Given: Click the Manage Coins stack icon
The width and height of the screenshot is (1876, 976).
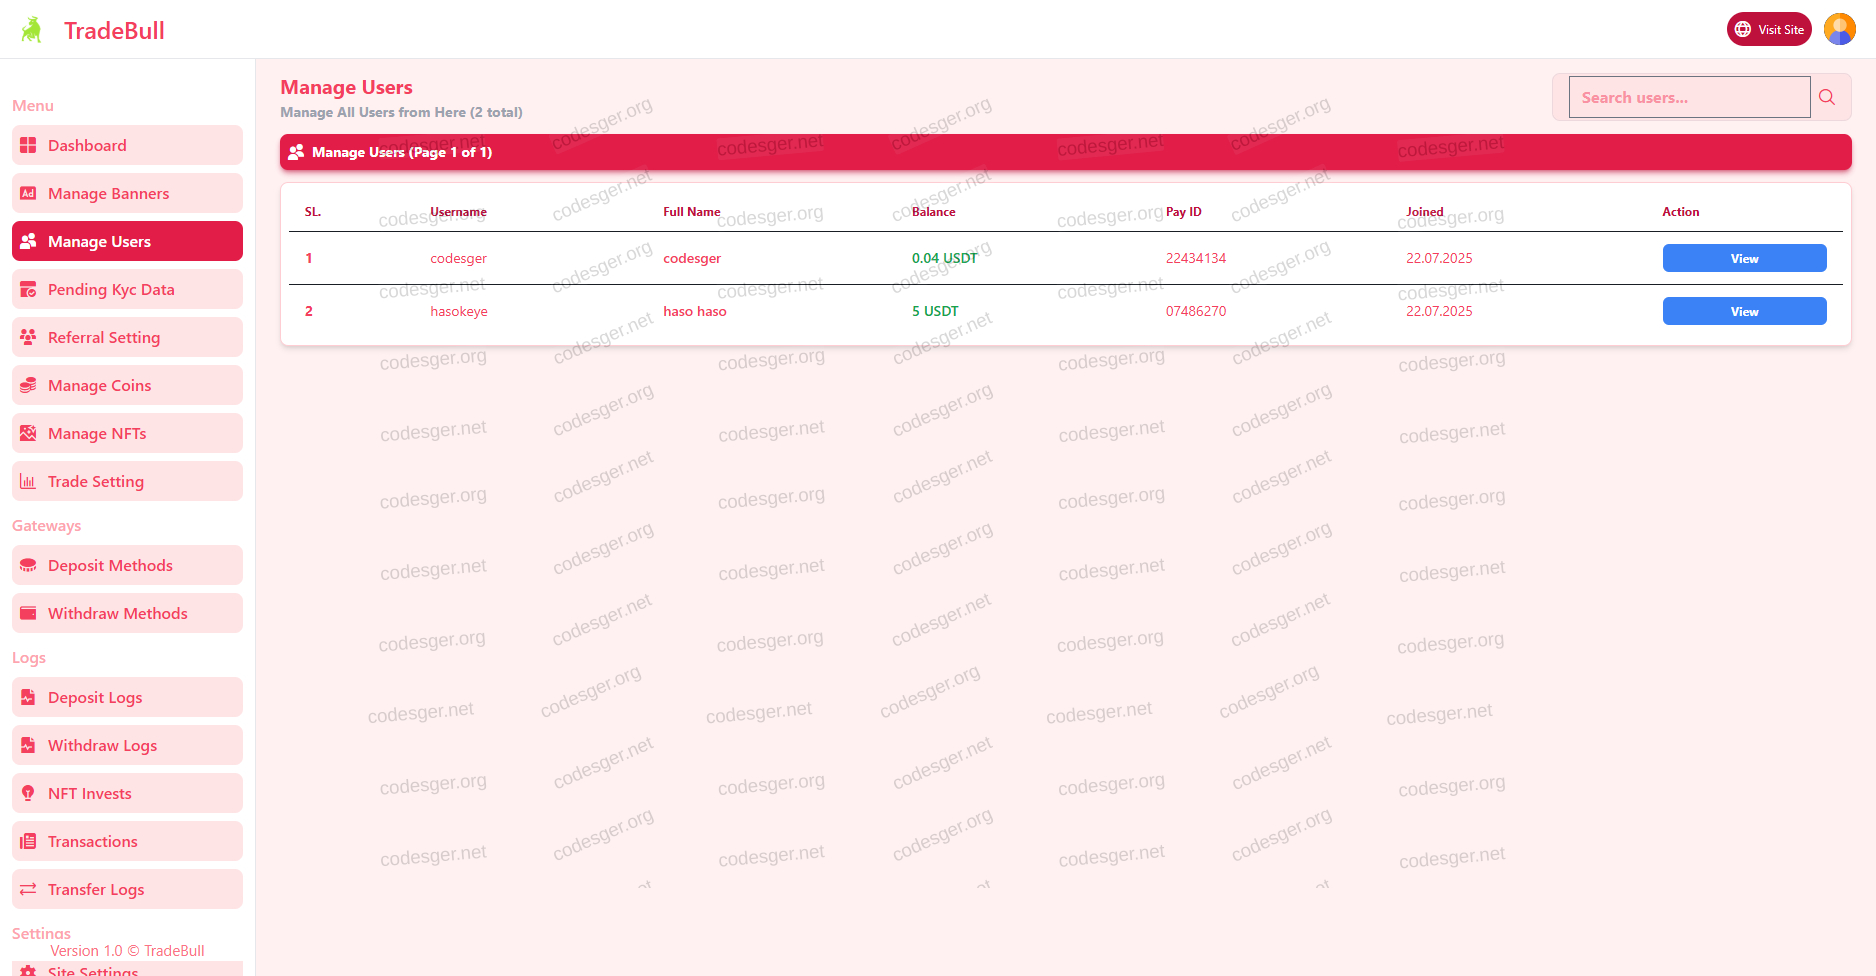Looking at the screenshot, I should click(28, 386).
